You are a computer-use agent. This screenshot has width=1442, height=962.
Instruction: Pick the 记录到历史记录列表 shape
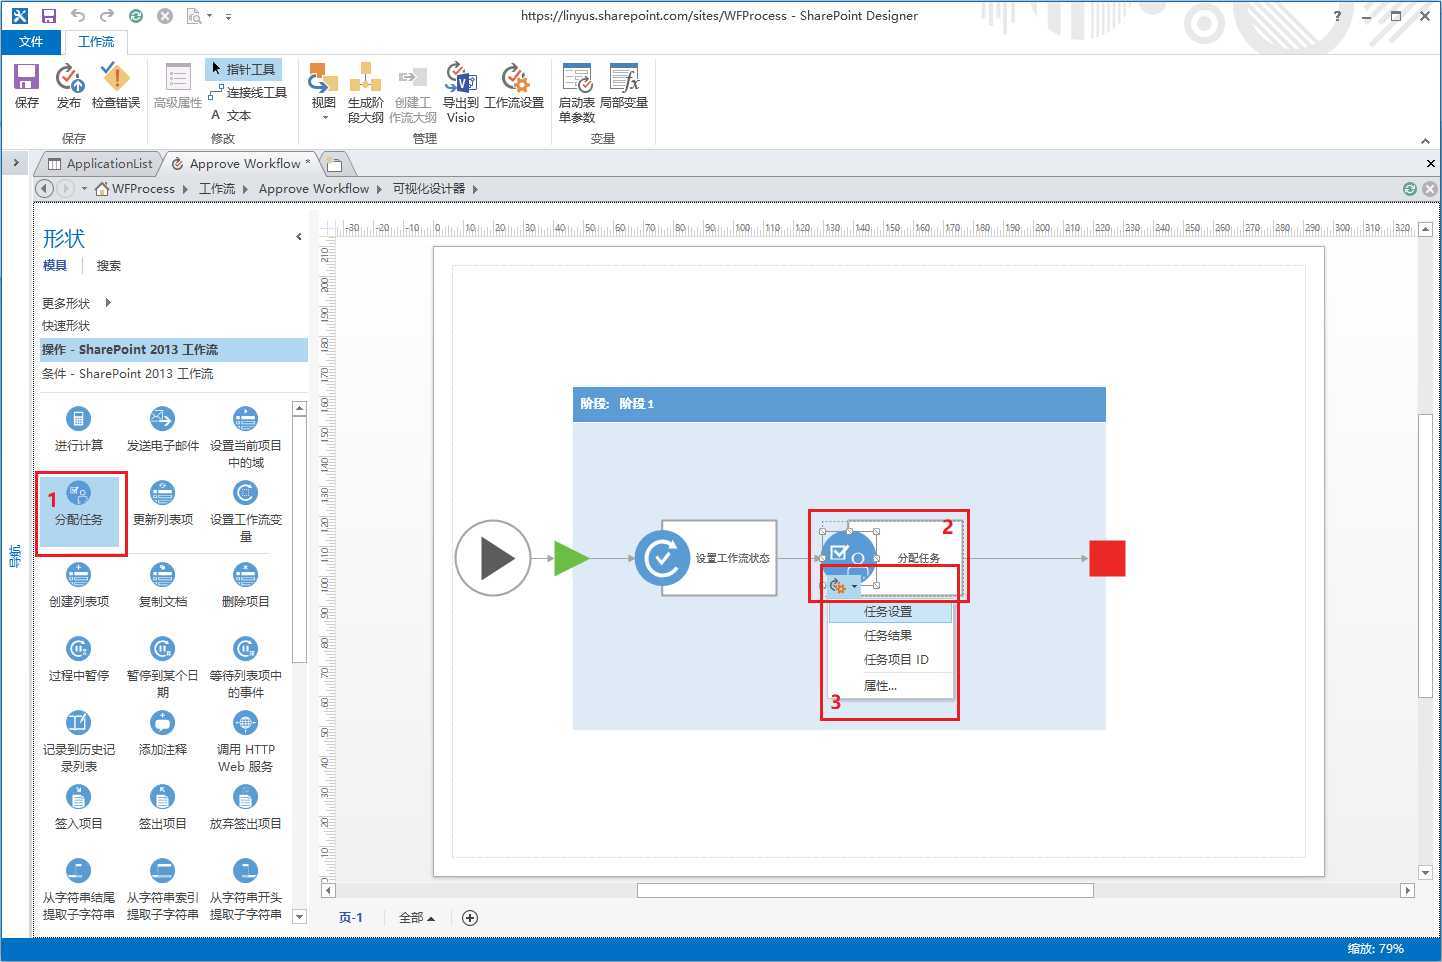coord(78,741)
